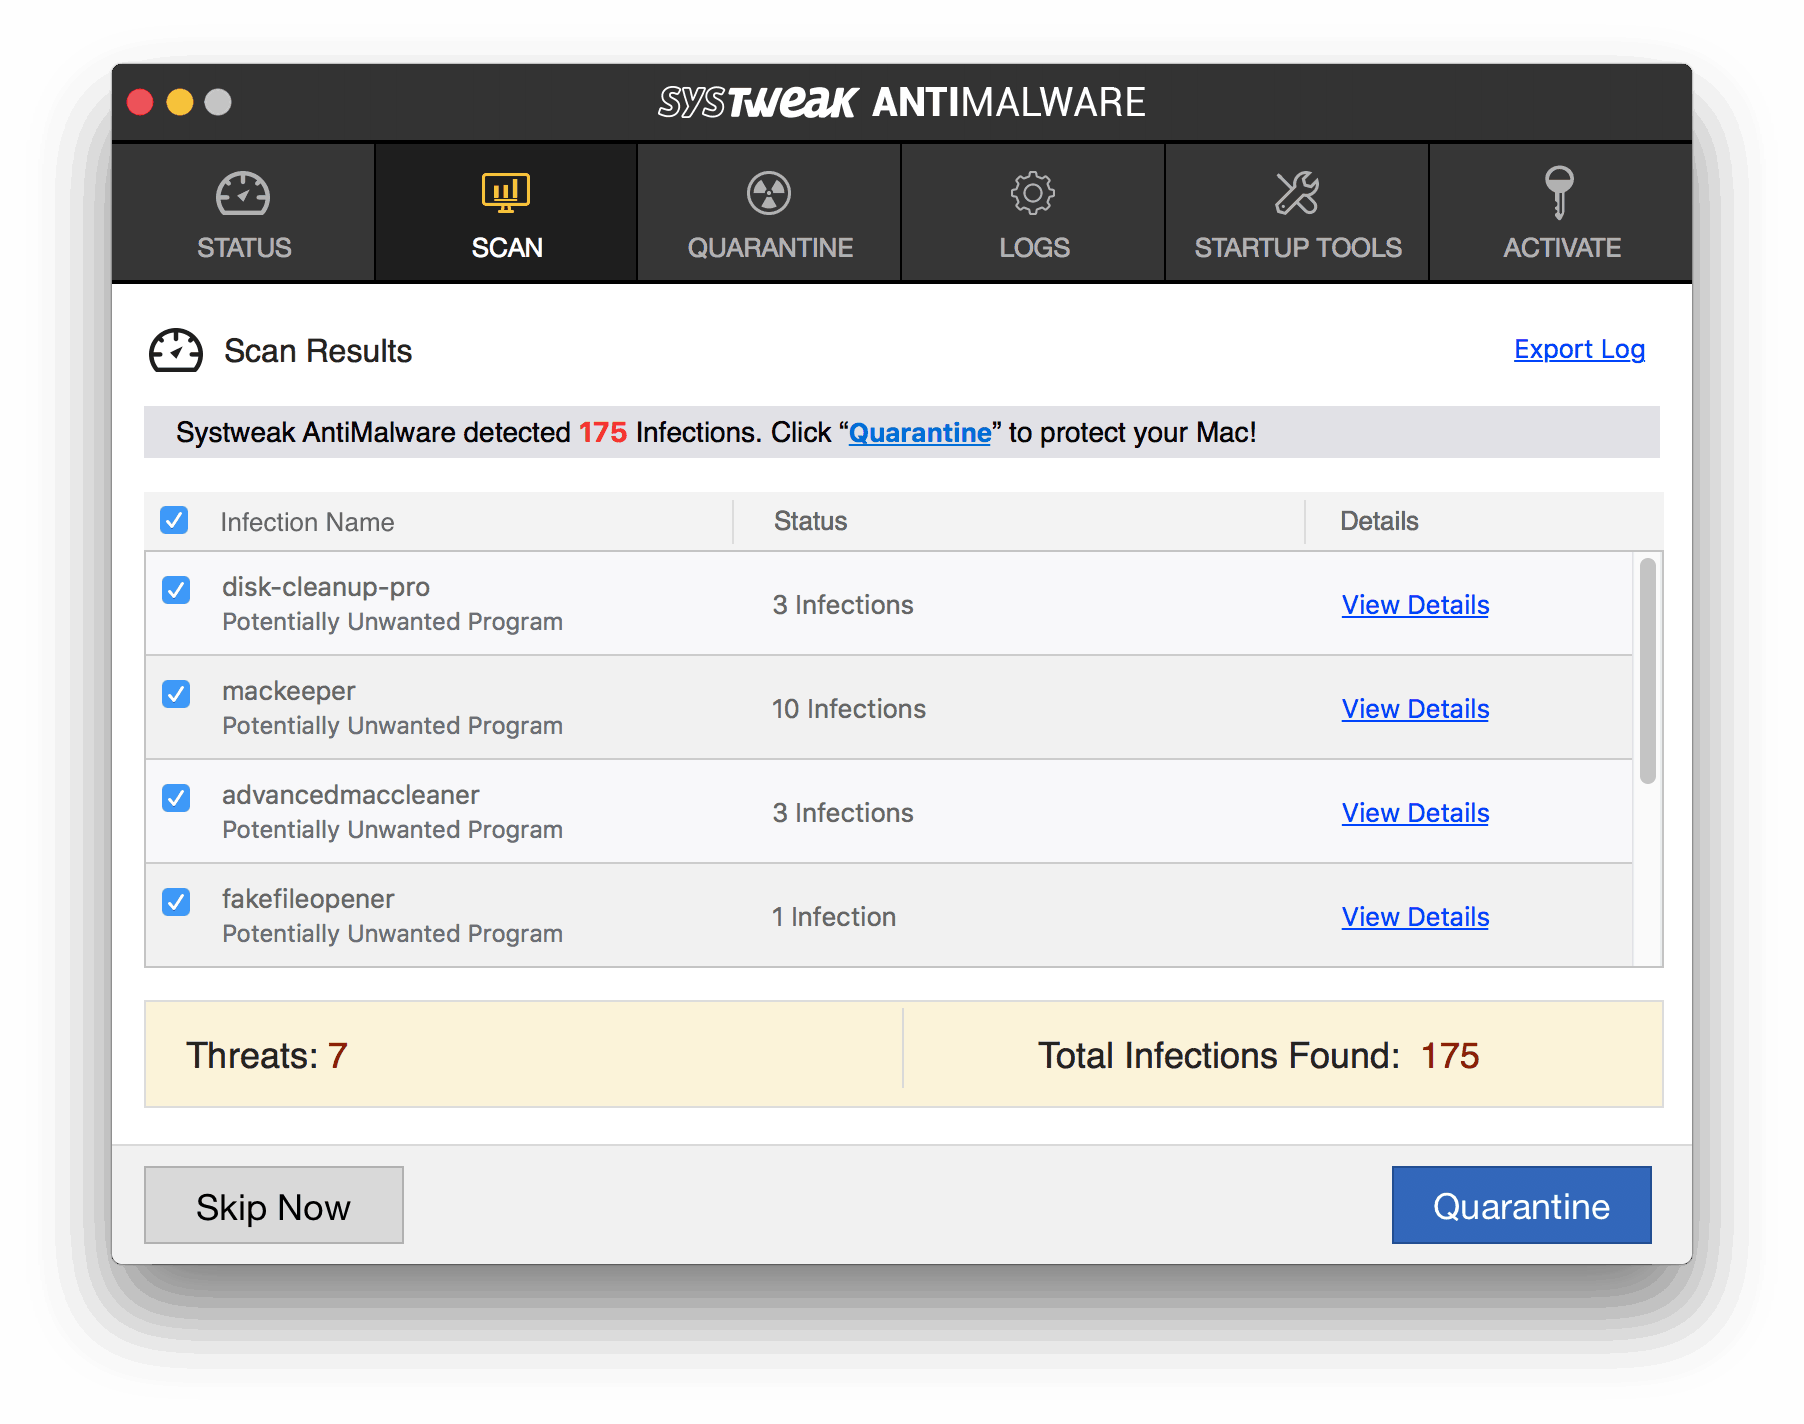Viewport: 1804px width, 1424px height.
Task: Click the '1 Infection' status cell
Action: (834, 917)
